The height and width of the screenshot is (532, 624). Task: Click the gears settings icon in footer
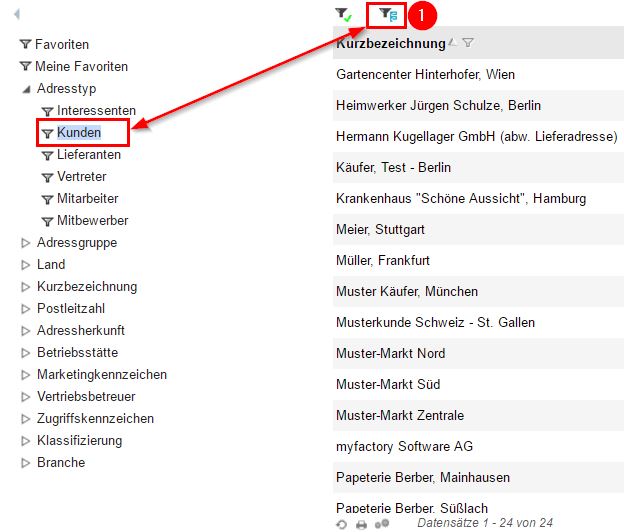[x=382, y=524]
